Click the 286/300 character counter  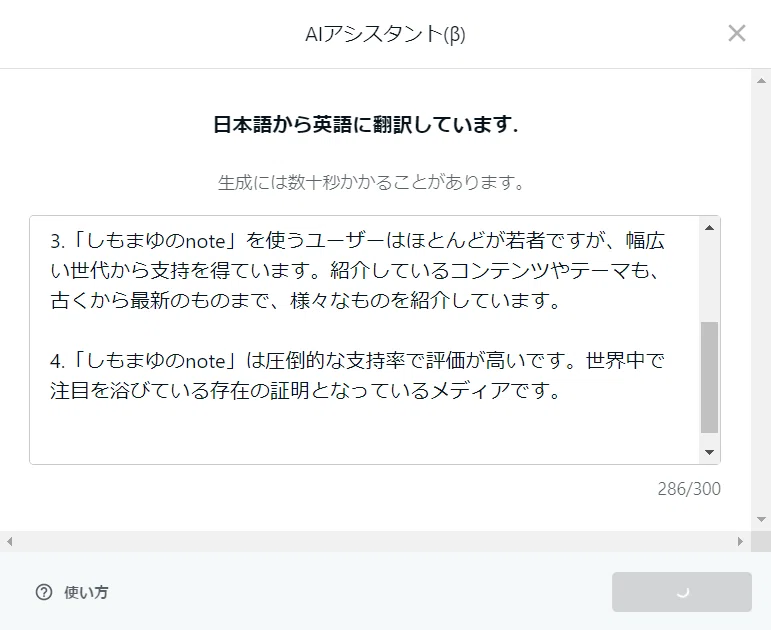[689, 489]
